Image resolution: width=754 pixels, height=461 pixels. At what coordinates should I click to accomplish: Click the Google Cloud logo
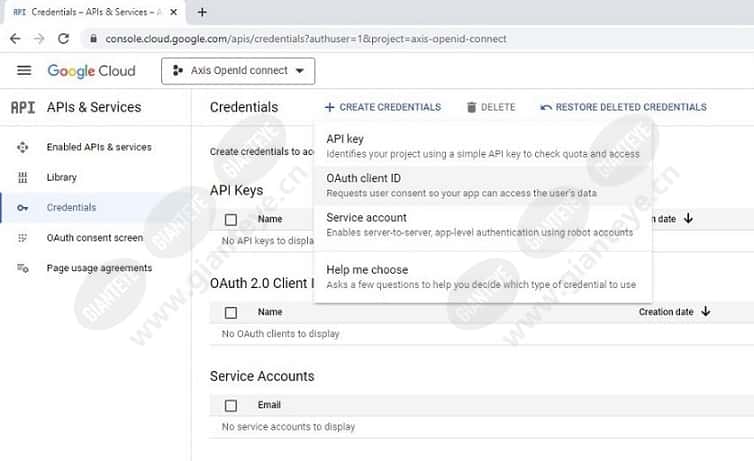pyautogui.click(x=91, y=71)
